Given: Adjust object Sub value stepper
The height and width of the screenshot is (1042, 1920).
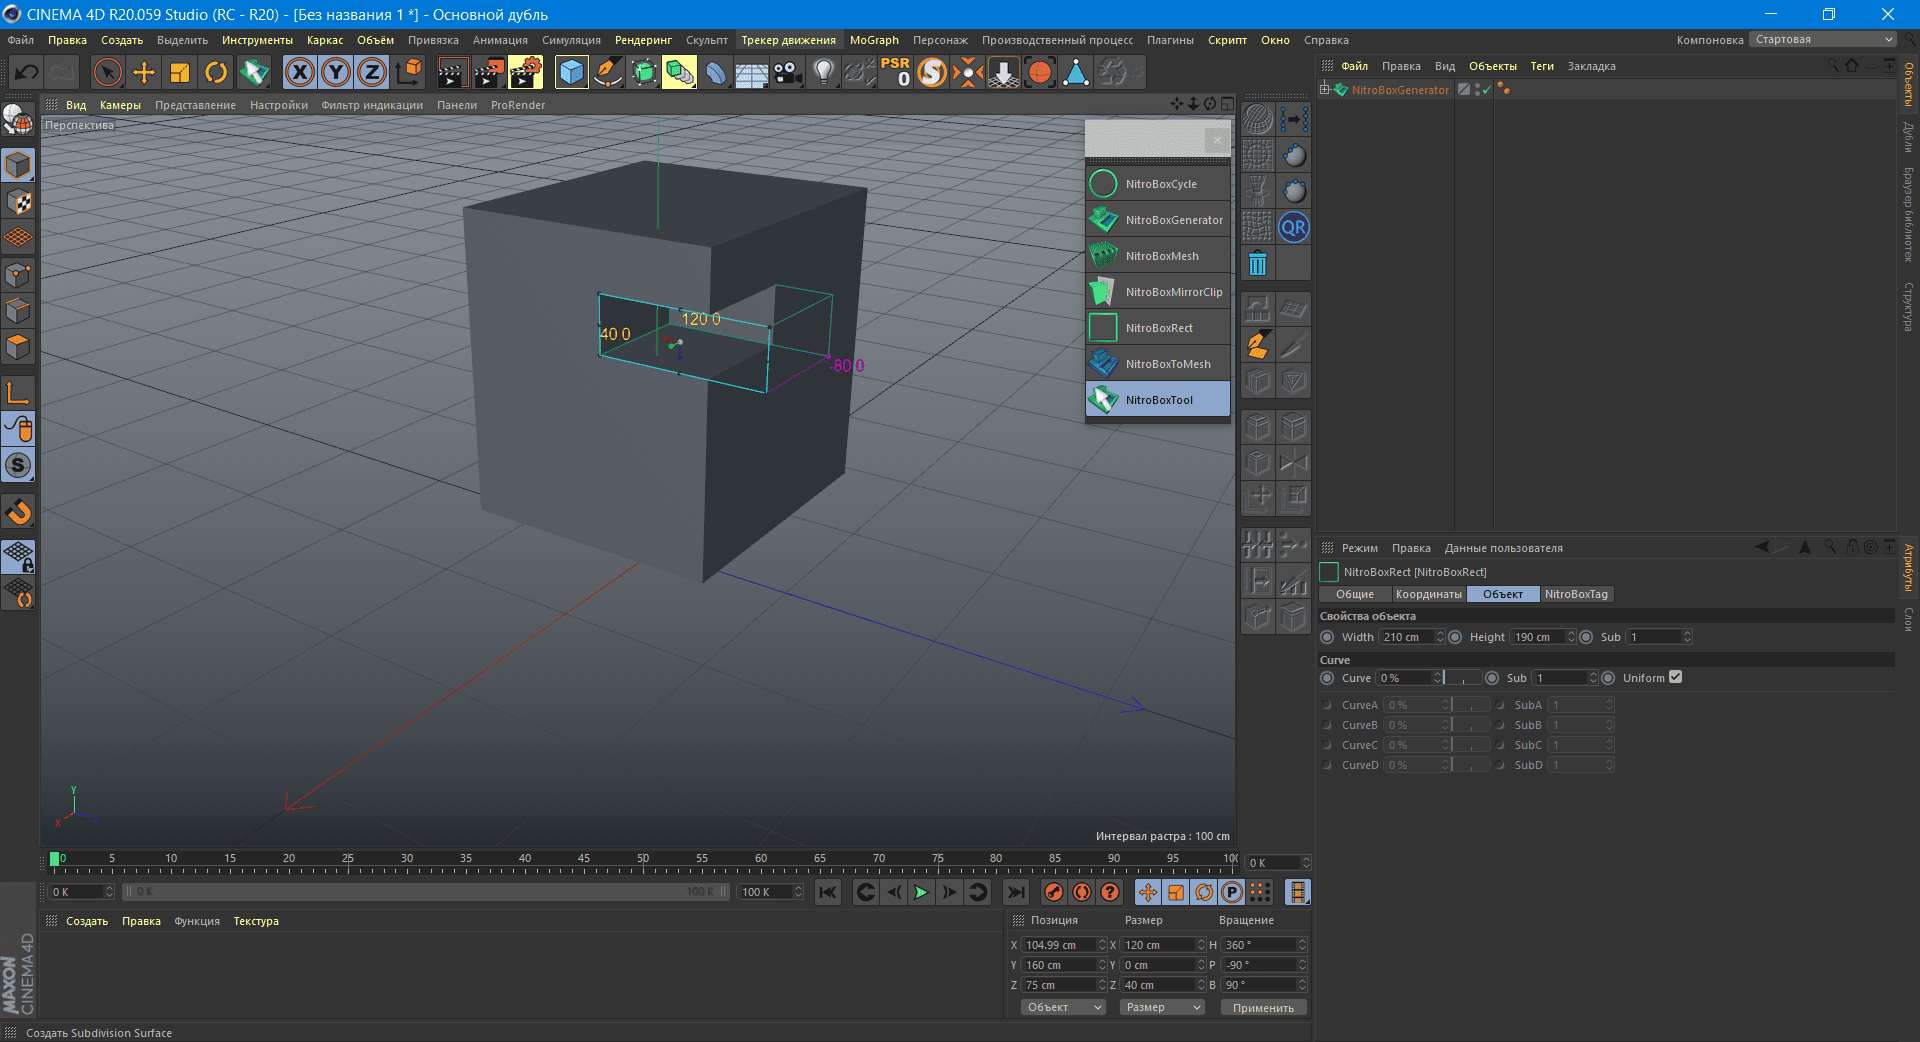Looking at the screenshot, I should (1687, 637).
